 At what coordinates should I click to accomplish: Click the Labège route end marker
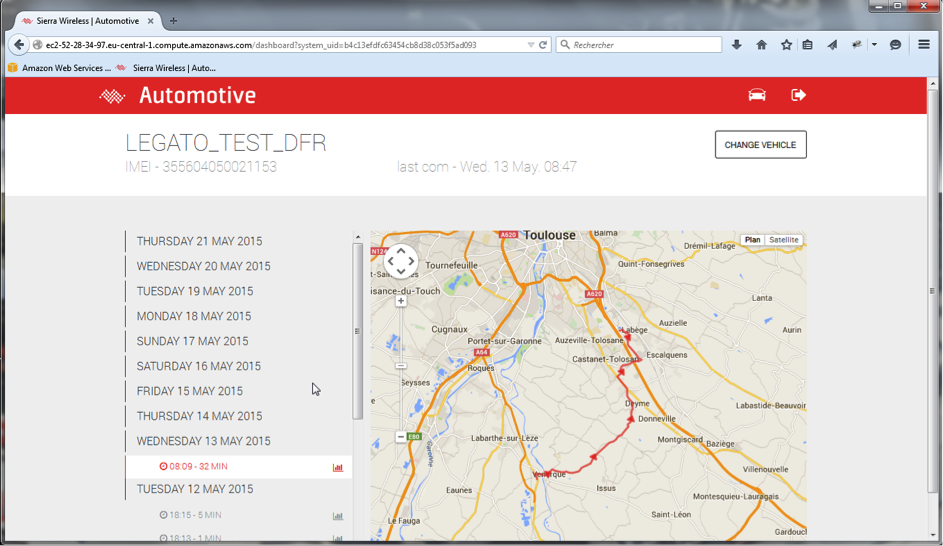click(627, 337)
